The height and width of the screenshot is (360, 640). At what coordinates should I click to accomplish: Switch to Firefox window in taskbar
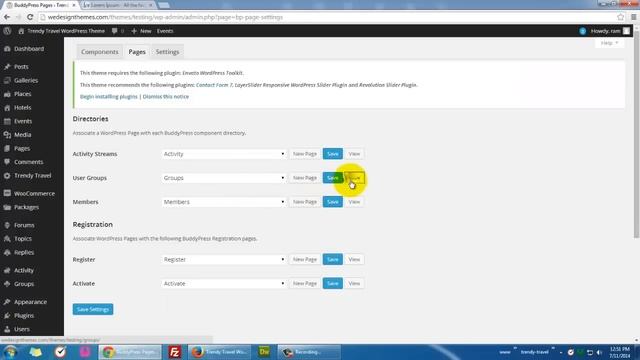[220, 352]
